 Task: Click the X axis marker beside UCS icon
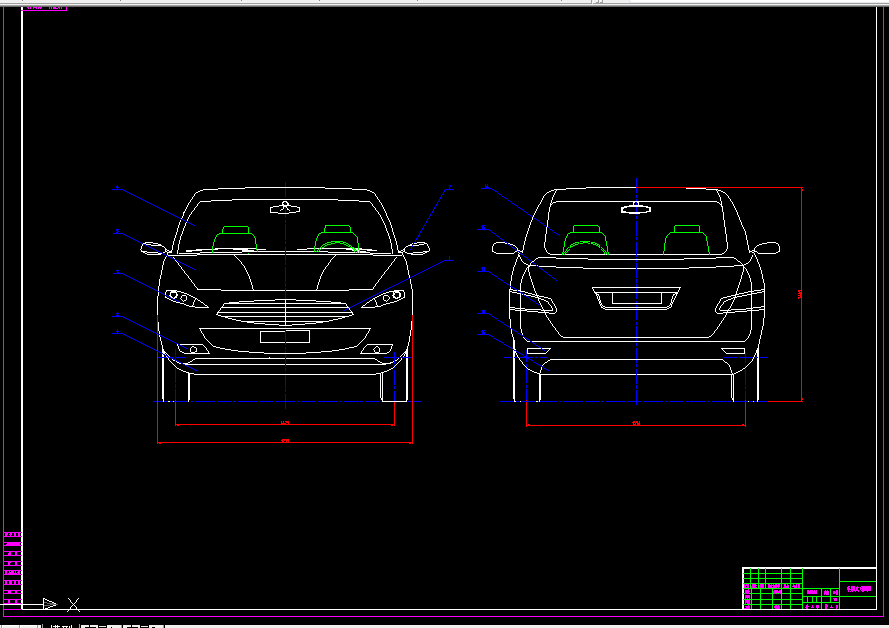tap(74, 605)
